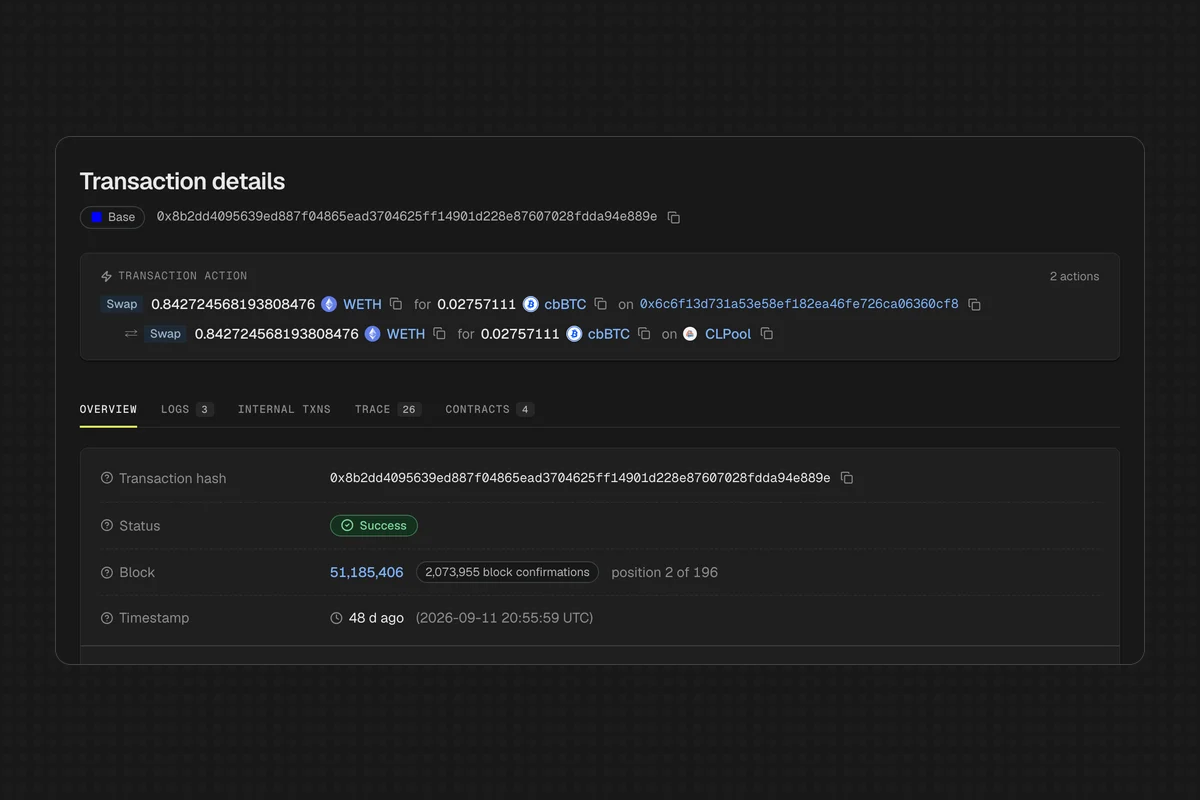Screen dimensions: 1200x800
Task: Click the cbBTC token icon in first Swap row
Action: point(531,304)
